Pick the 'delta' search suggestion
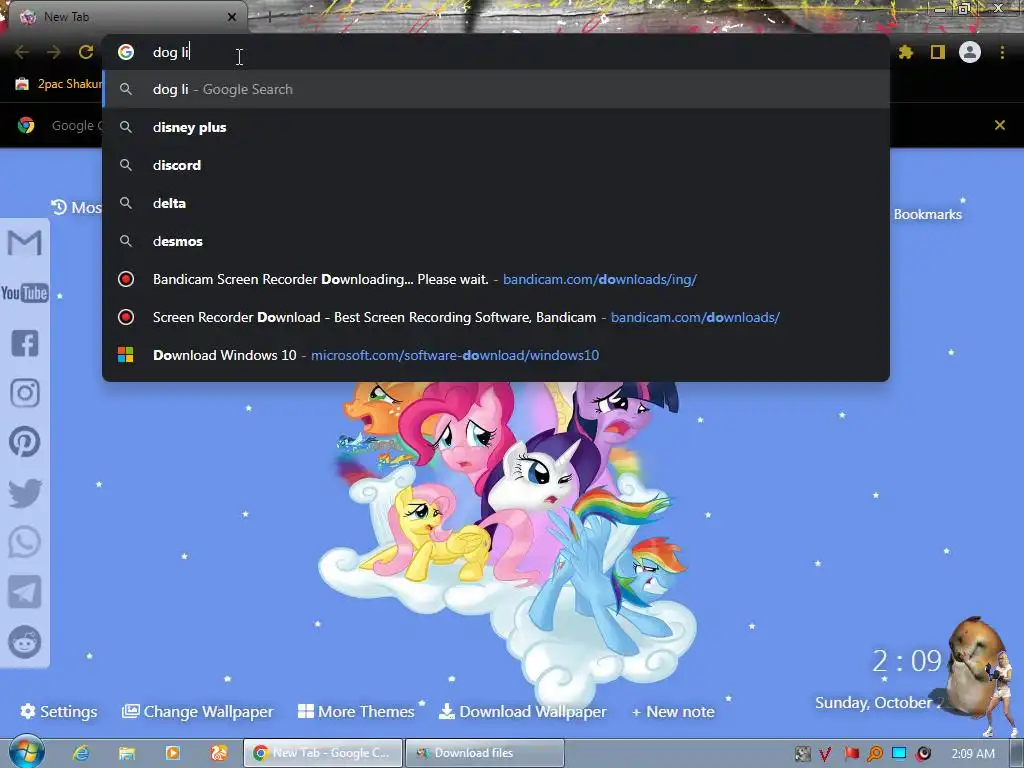The image size is (1024, 768). click(496, 203)
